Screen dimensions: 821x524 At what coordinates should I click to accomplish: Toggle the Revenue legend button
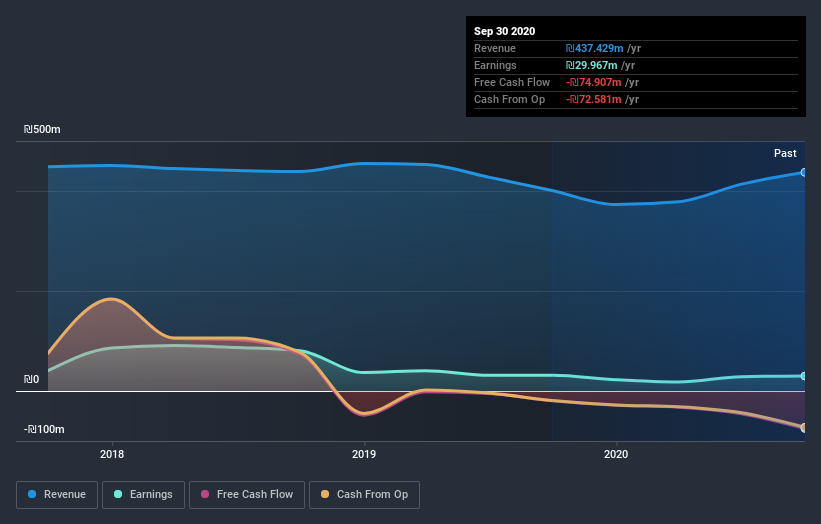57,495
